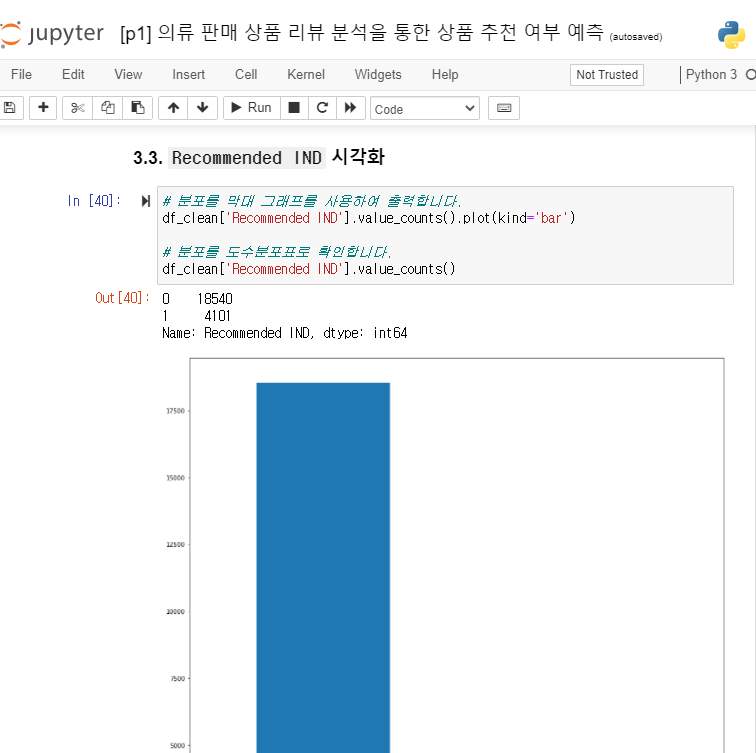756x753 pixels.
Task: Click the blue bar in the chart
Action: 323,568
